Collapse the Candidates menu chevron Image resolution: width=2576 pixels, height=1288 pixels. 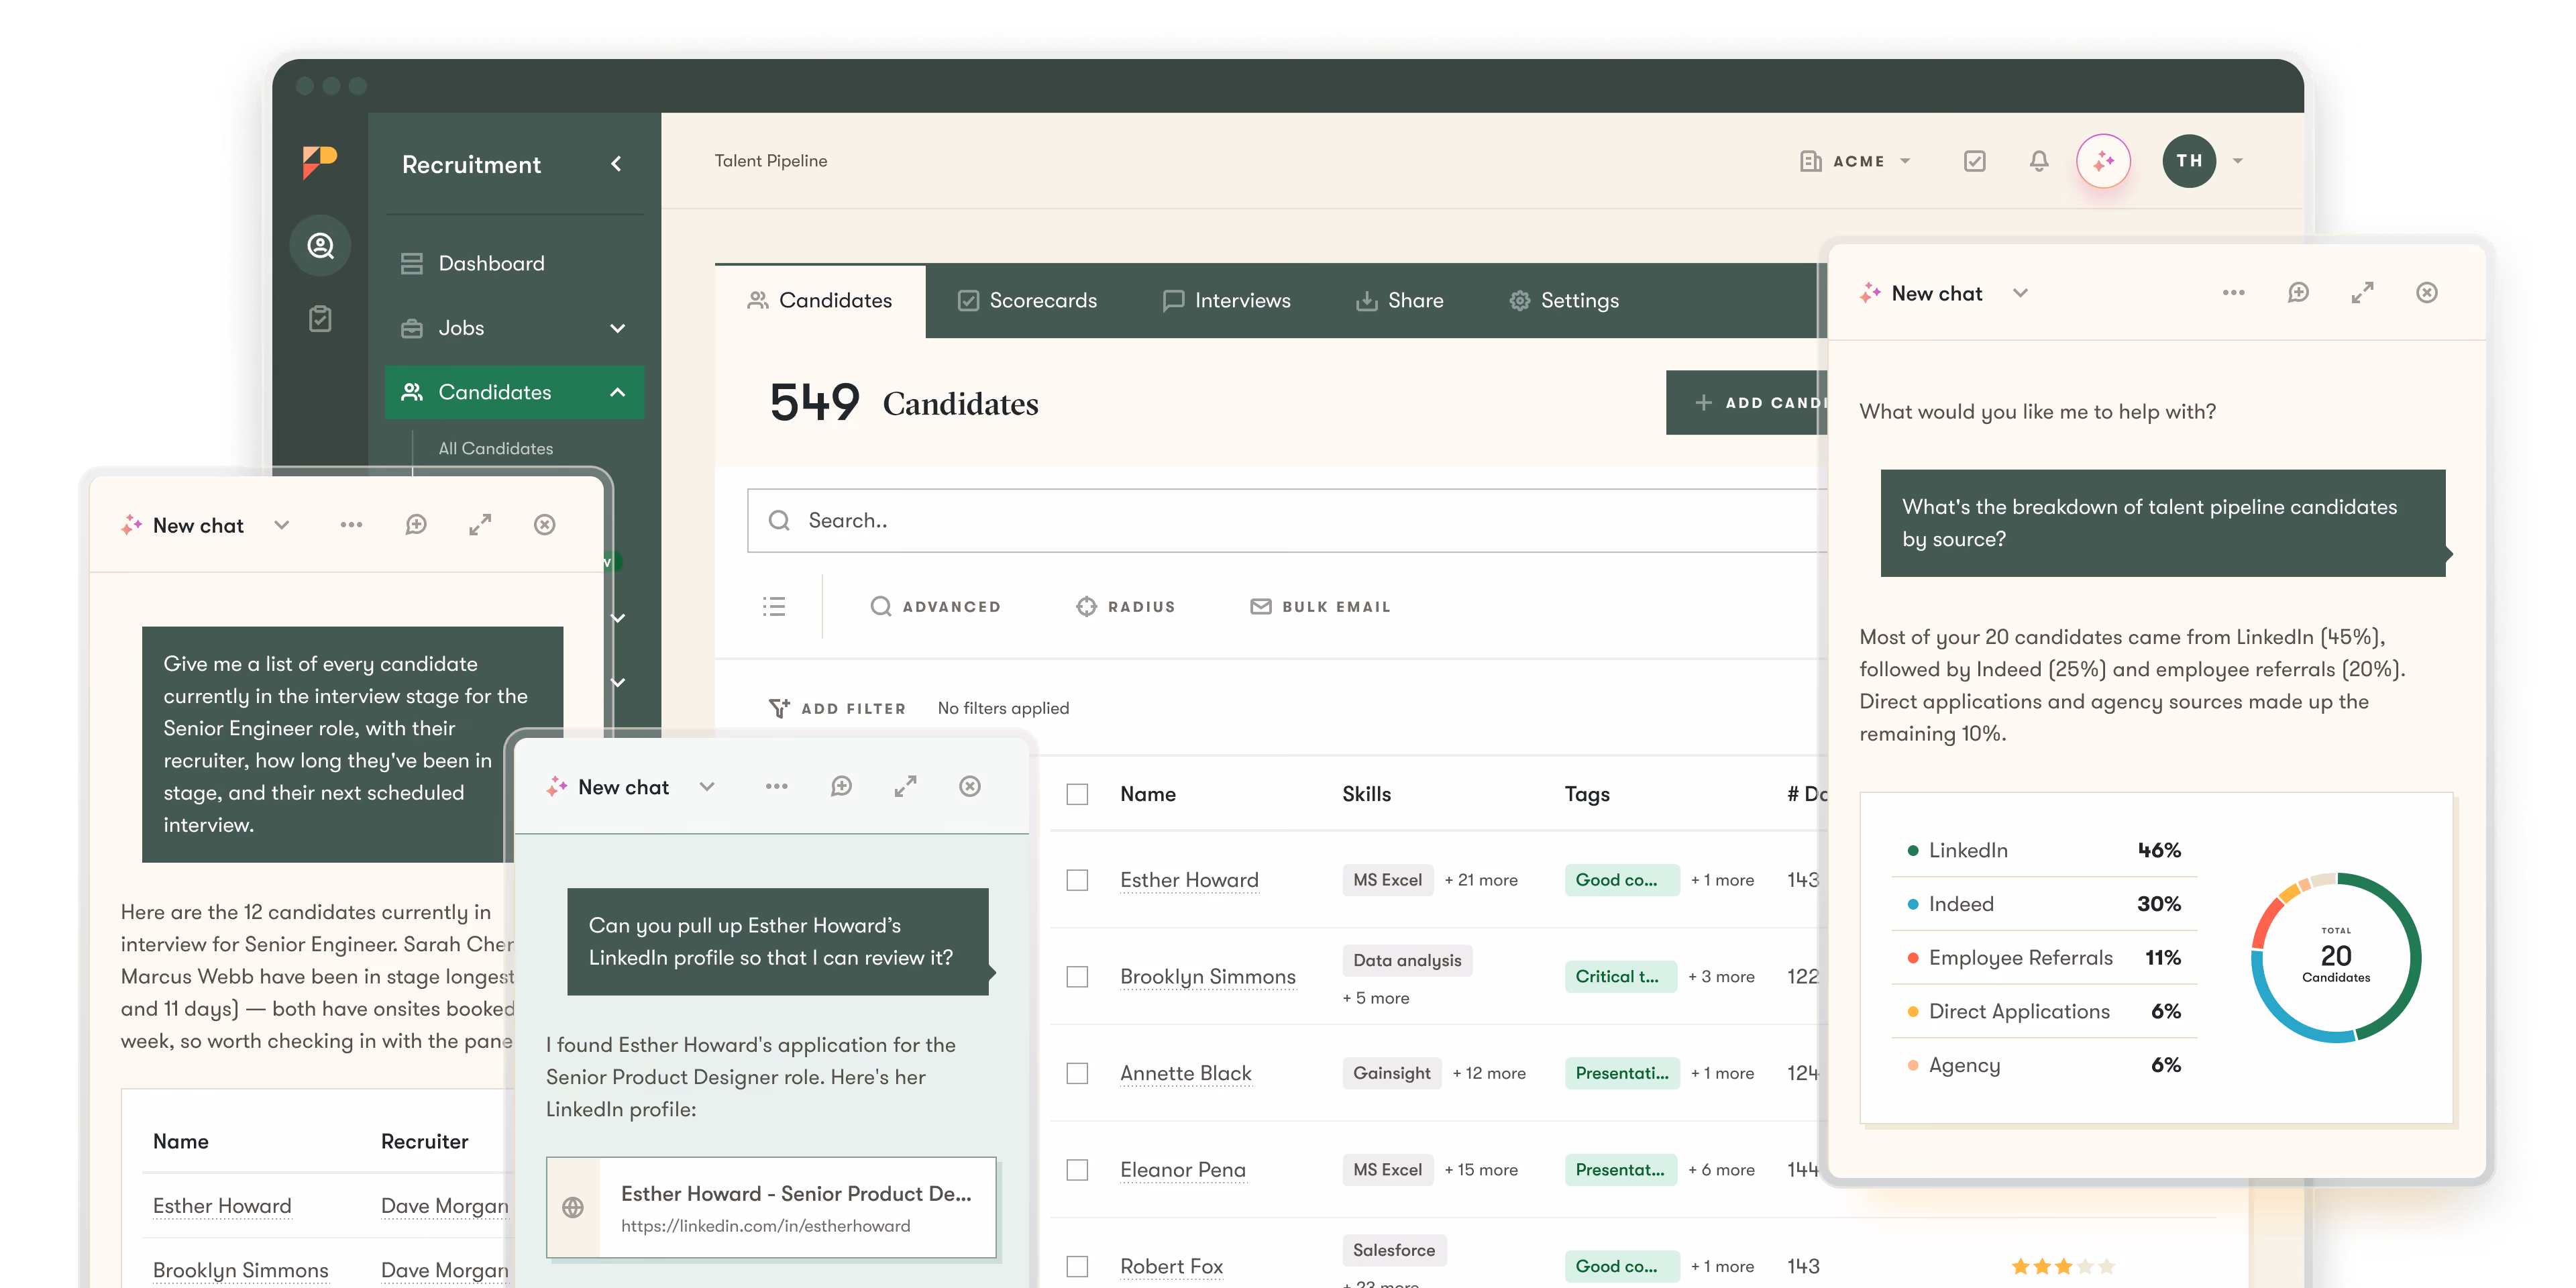coord(617,392)
